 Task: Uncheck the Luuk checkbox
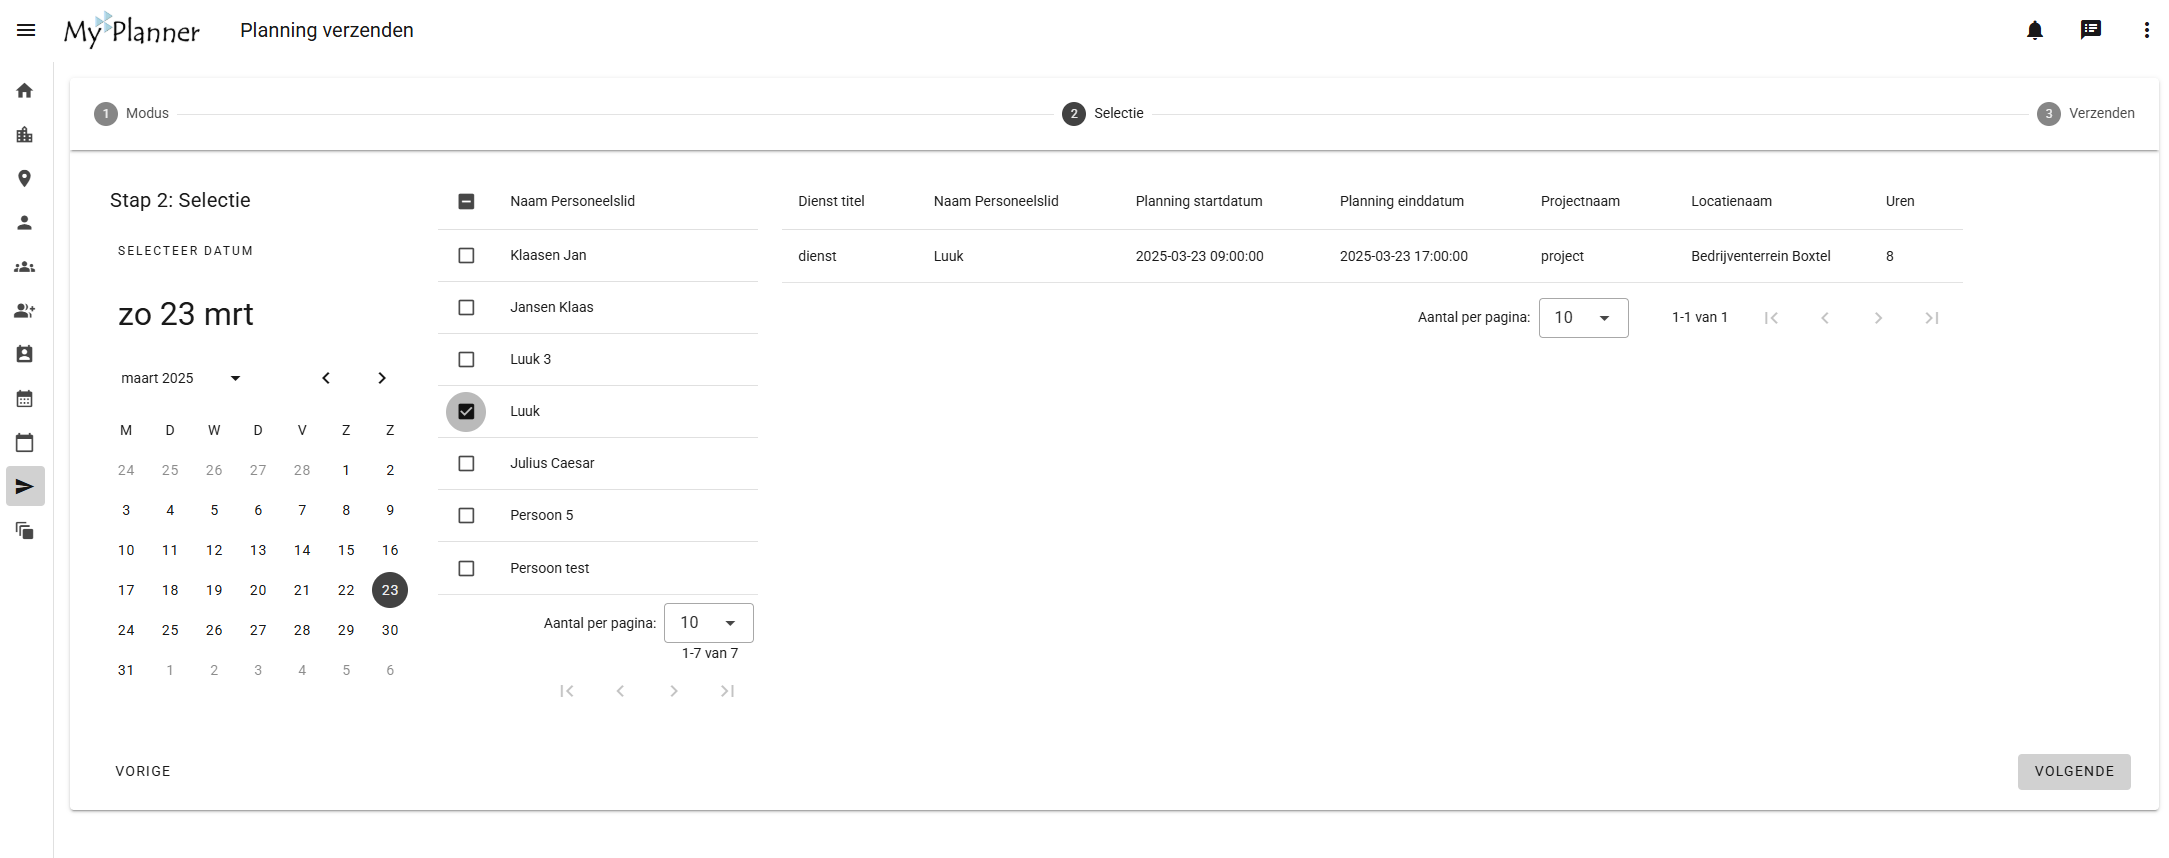coord(466,412)
